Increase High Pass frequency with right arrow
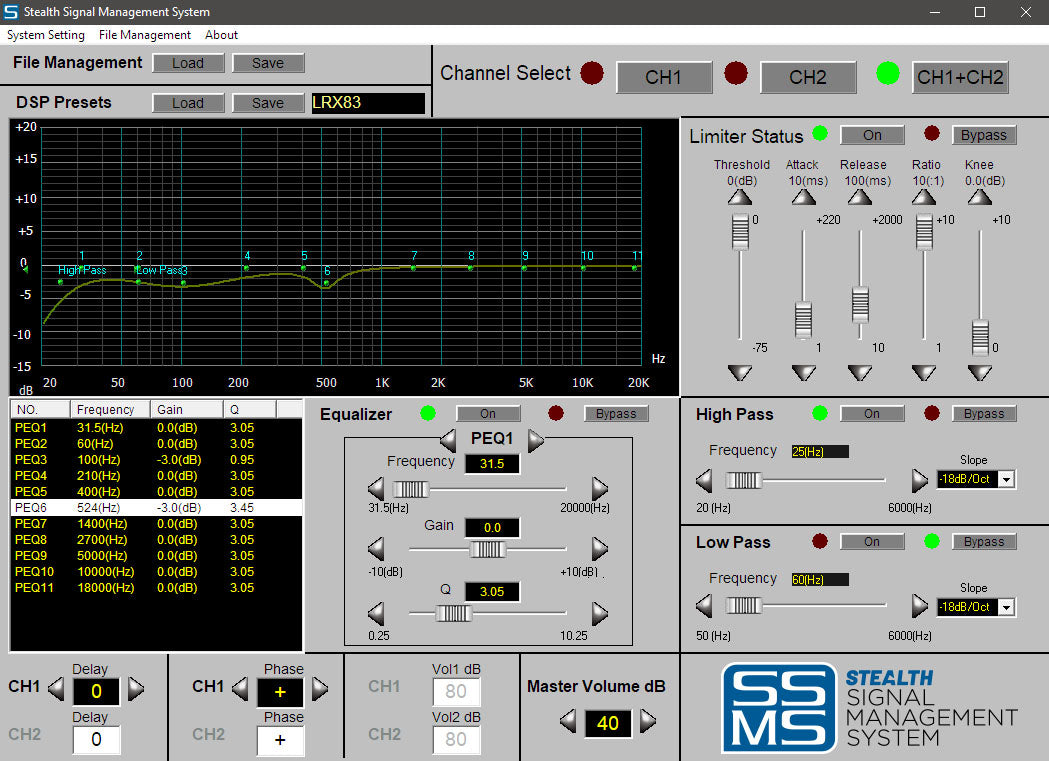 pos(920,481)
